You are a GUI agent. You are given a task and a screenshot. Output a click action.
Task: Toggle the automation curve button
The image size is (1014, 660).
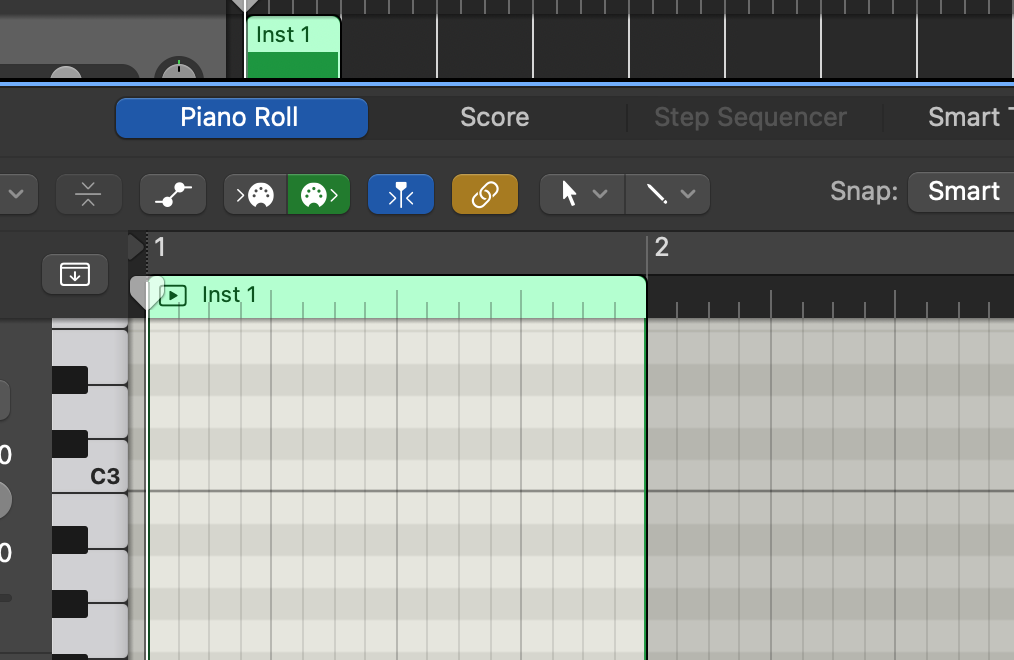click(x=172, y=194)
